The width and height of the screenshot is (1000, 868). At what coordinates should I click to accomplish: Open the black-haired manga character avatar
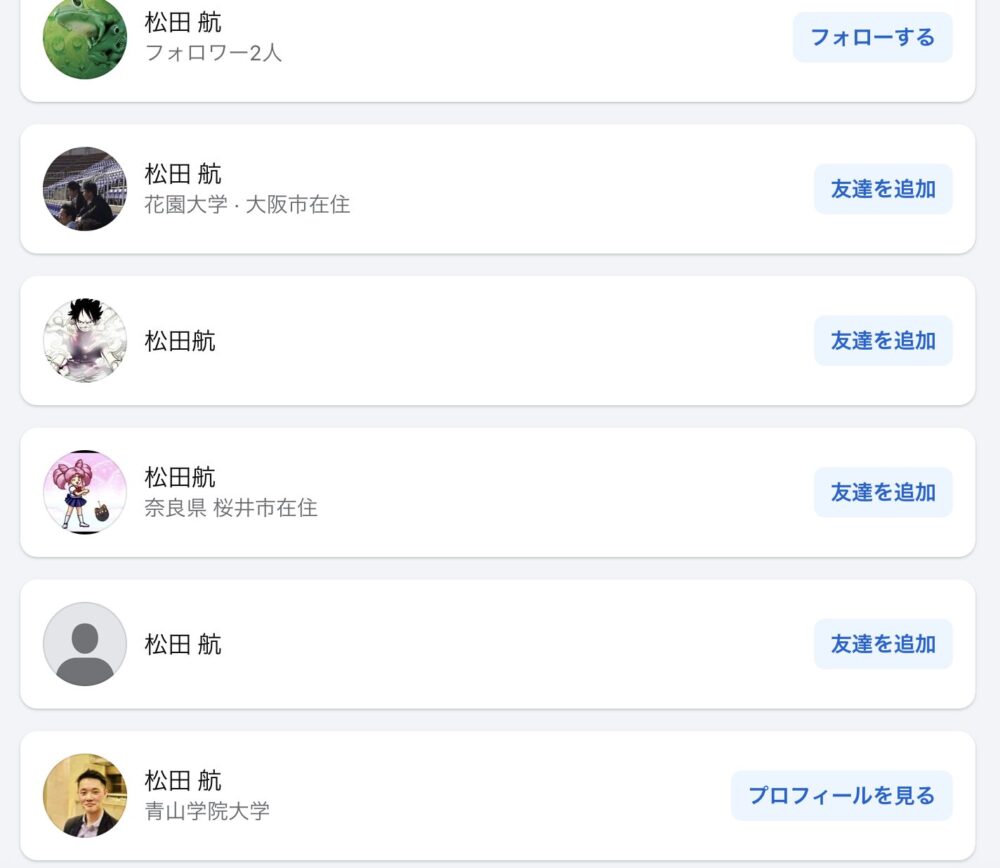(x=85, y=341)
